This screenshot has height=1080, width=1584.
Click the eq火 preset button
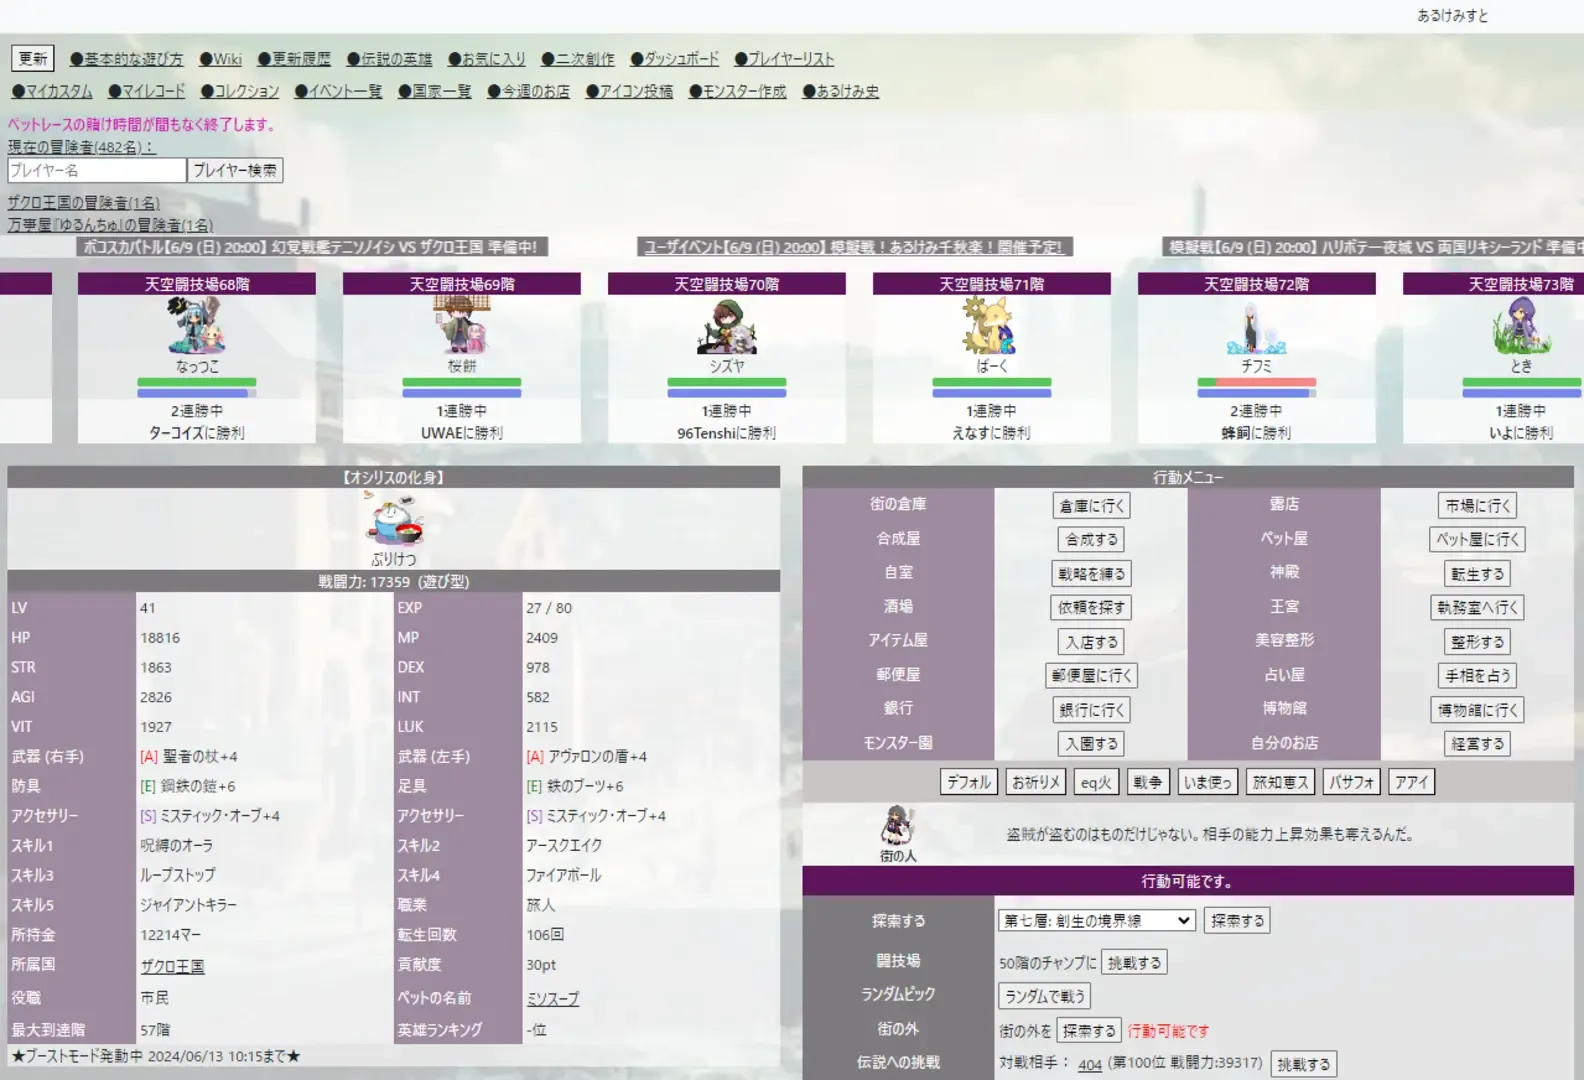pos(1096,782)
